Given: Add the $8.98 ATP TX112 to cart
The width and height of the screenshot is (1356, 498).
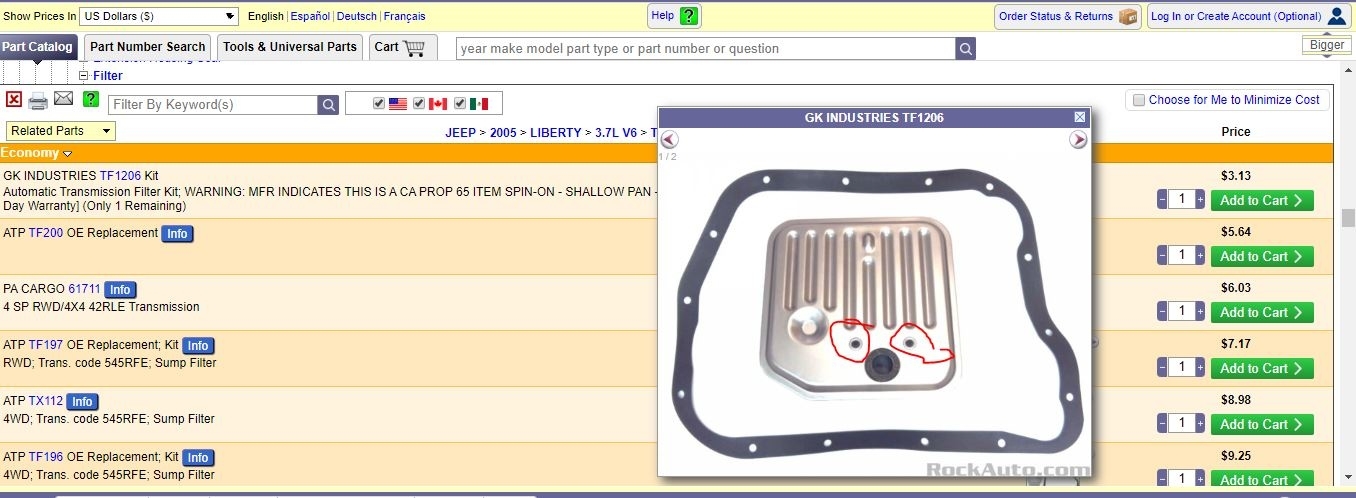Looking at the screenshot, I should pyautogui.click(x=1262, y=424).
